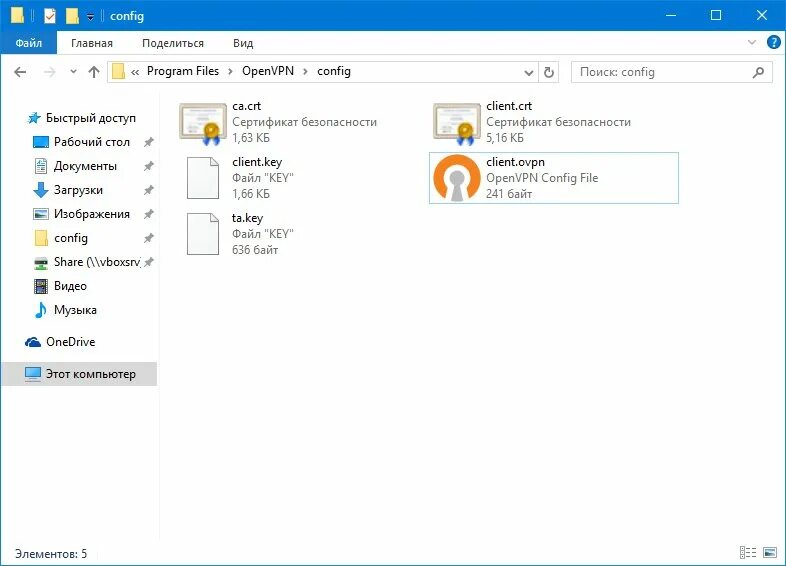Expand subfolders arrow after Program Files
The width and height of the screenshot is (786, 566).
[231, 72]
